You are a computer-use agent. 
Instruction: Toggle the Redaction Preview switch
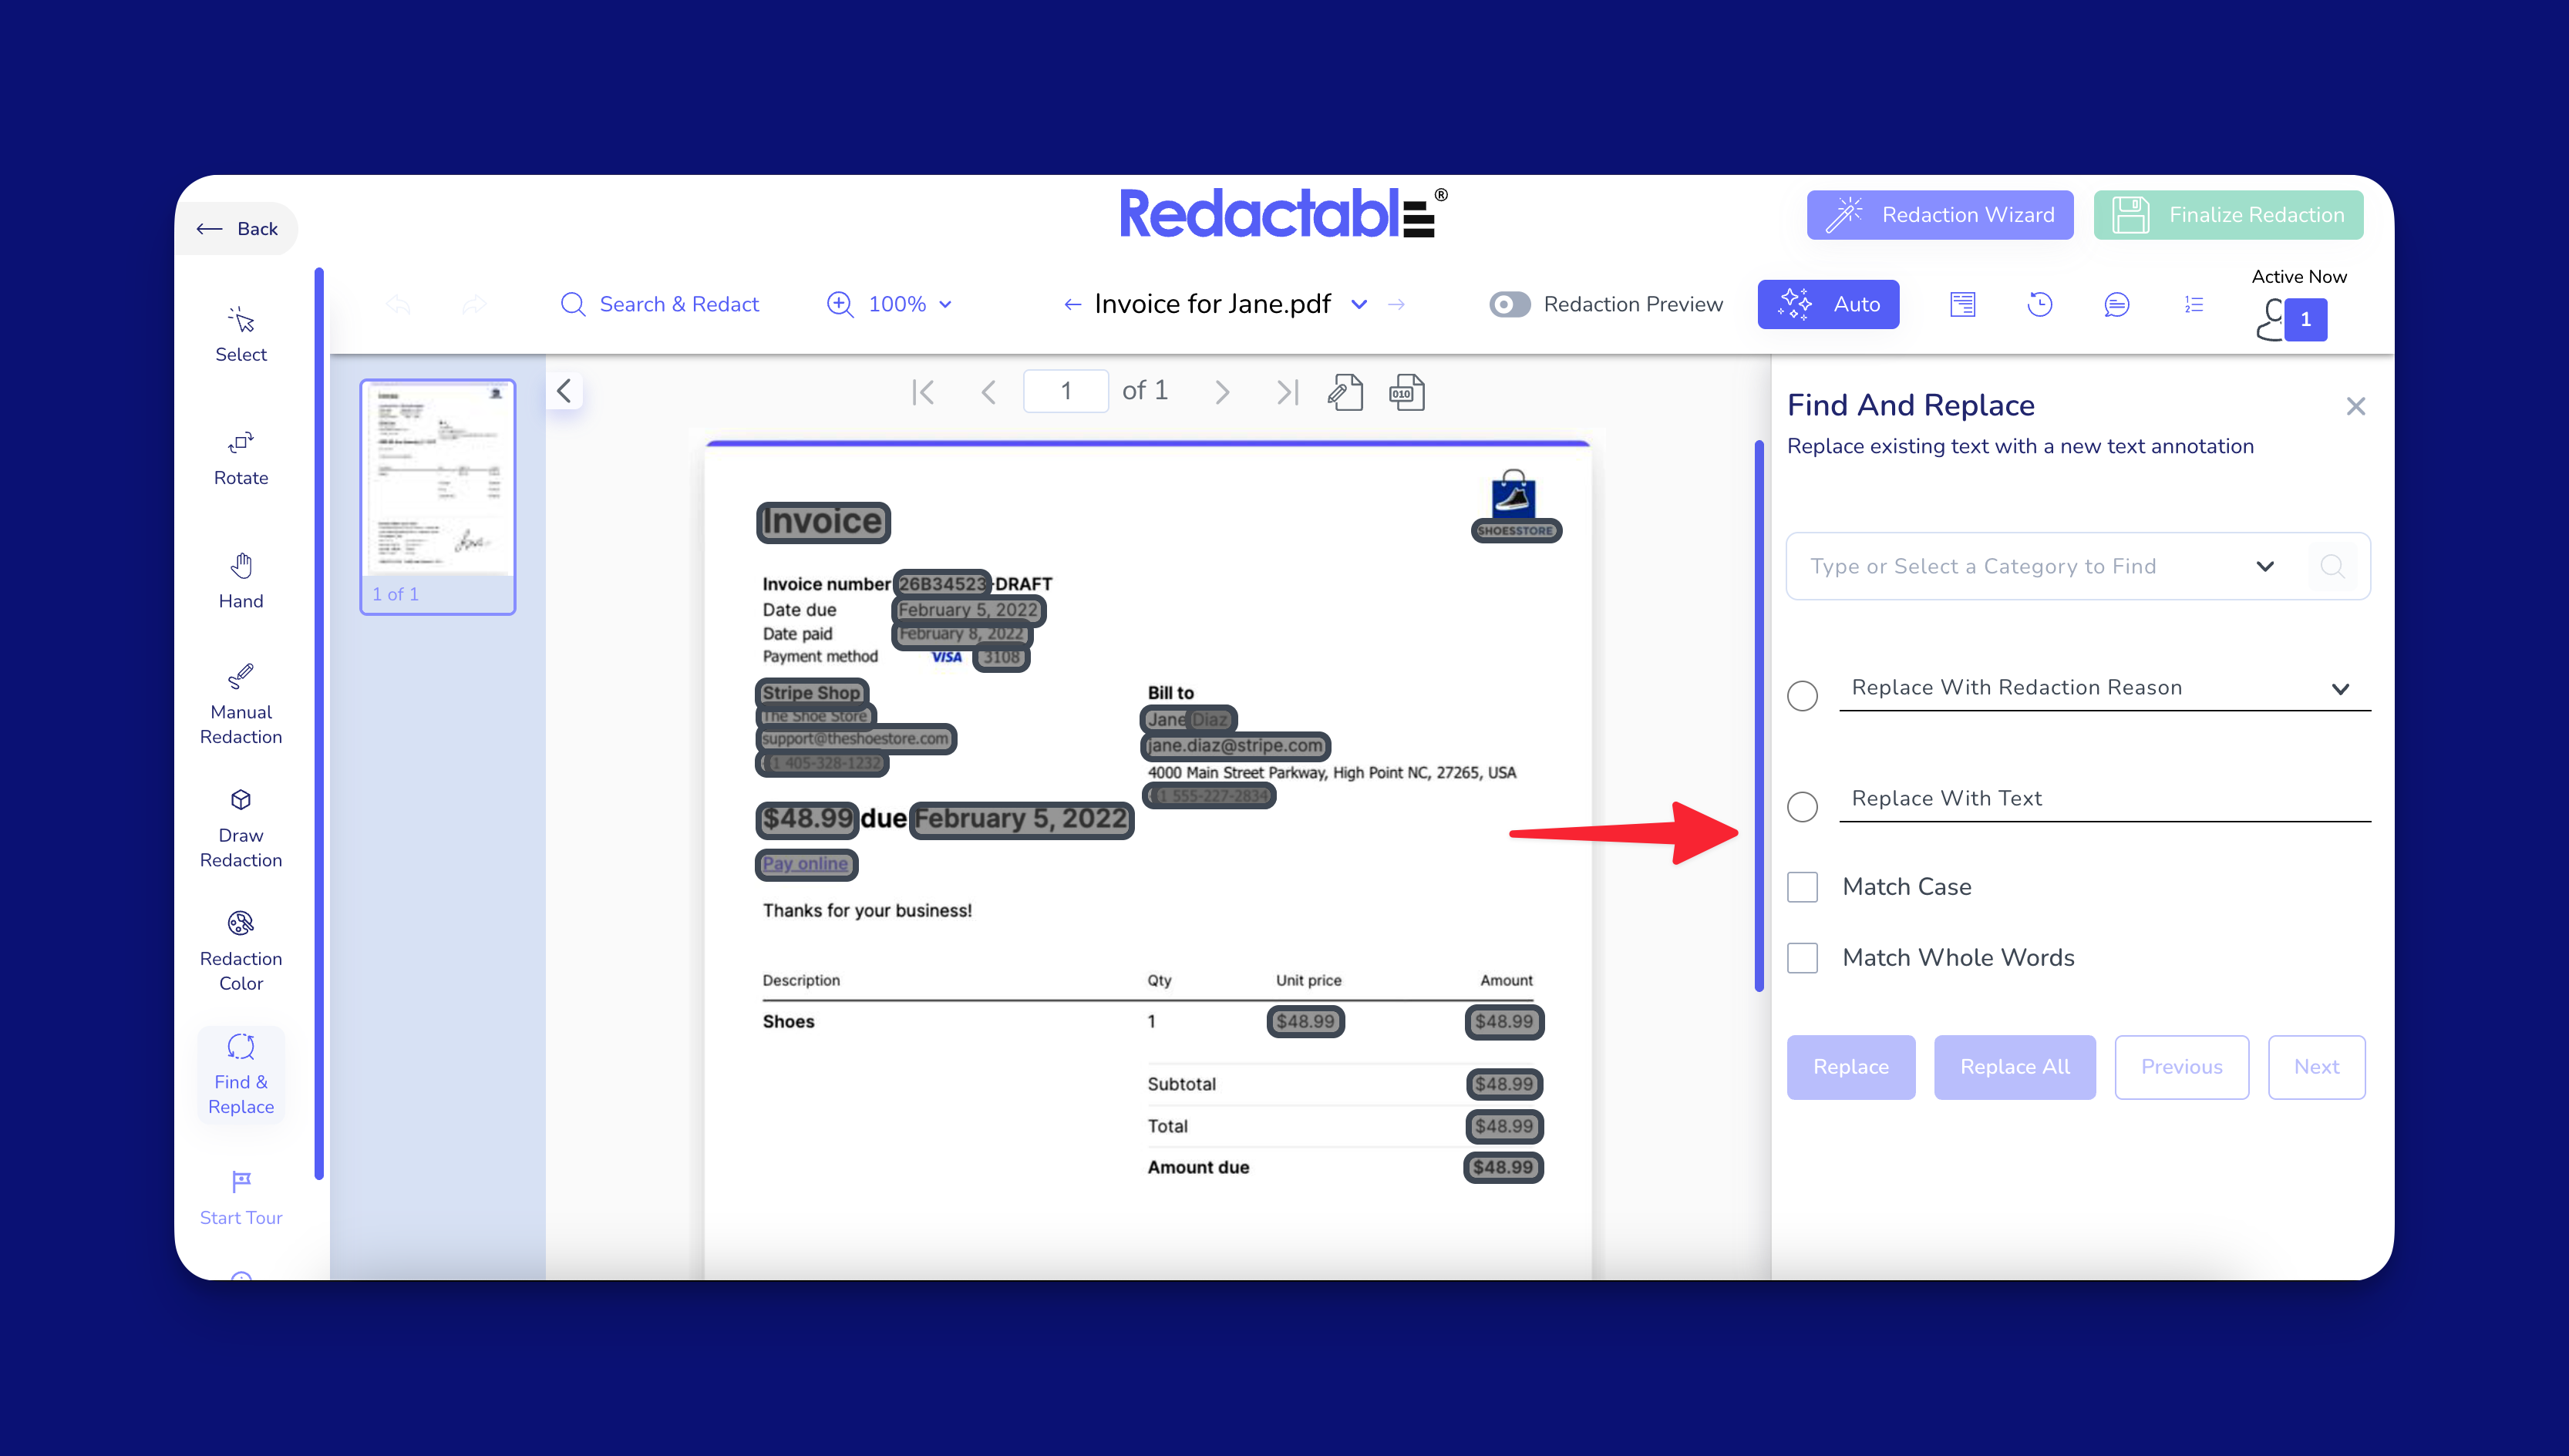tap(1509, 304)
